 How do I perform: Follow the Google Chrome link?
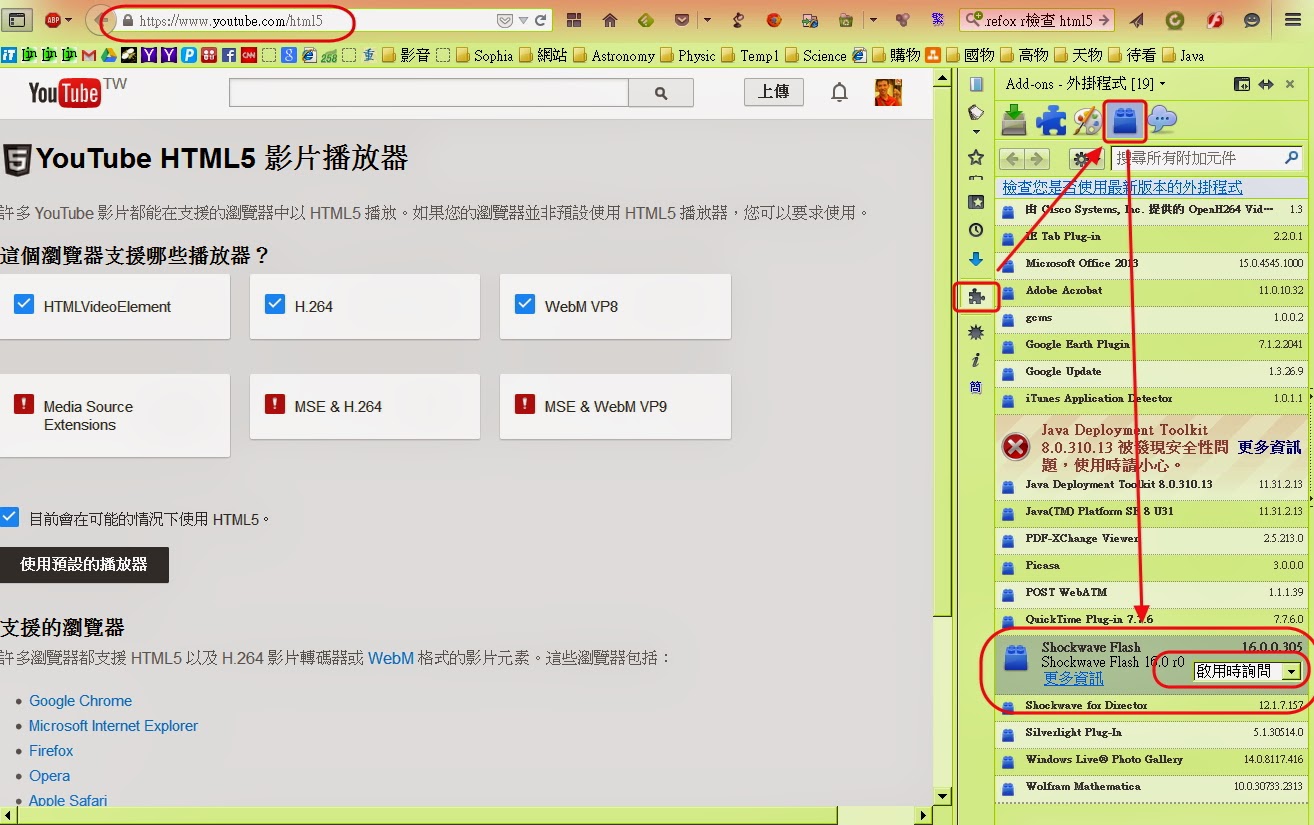[80, 701]
